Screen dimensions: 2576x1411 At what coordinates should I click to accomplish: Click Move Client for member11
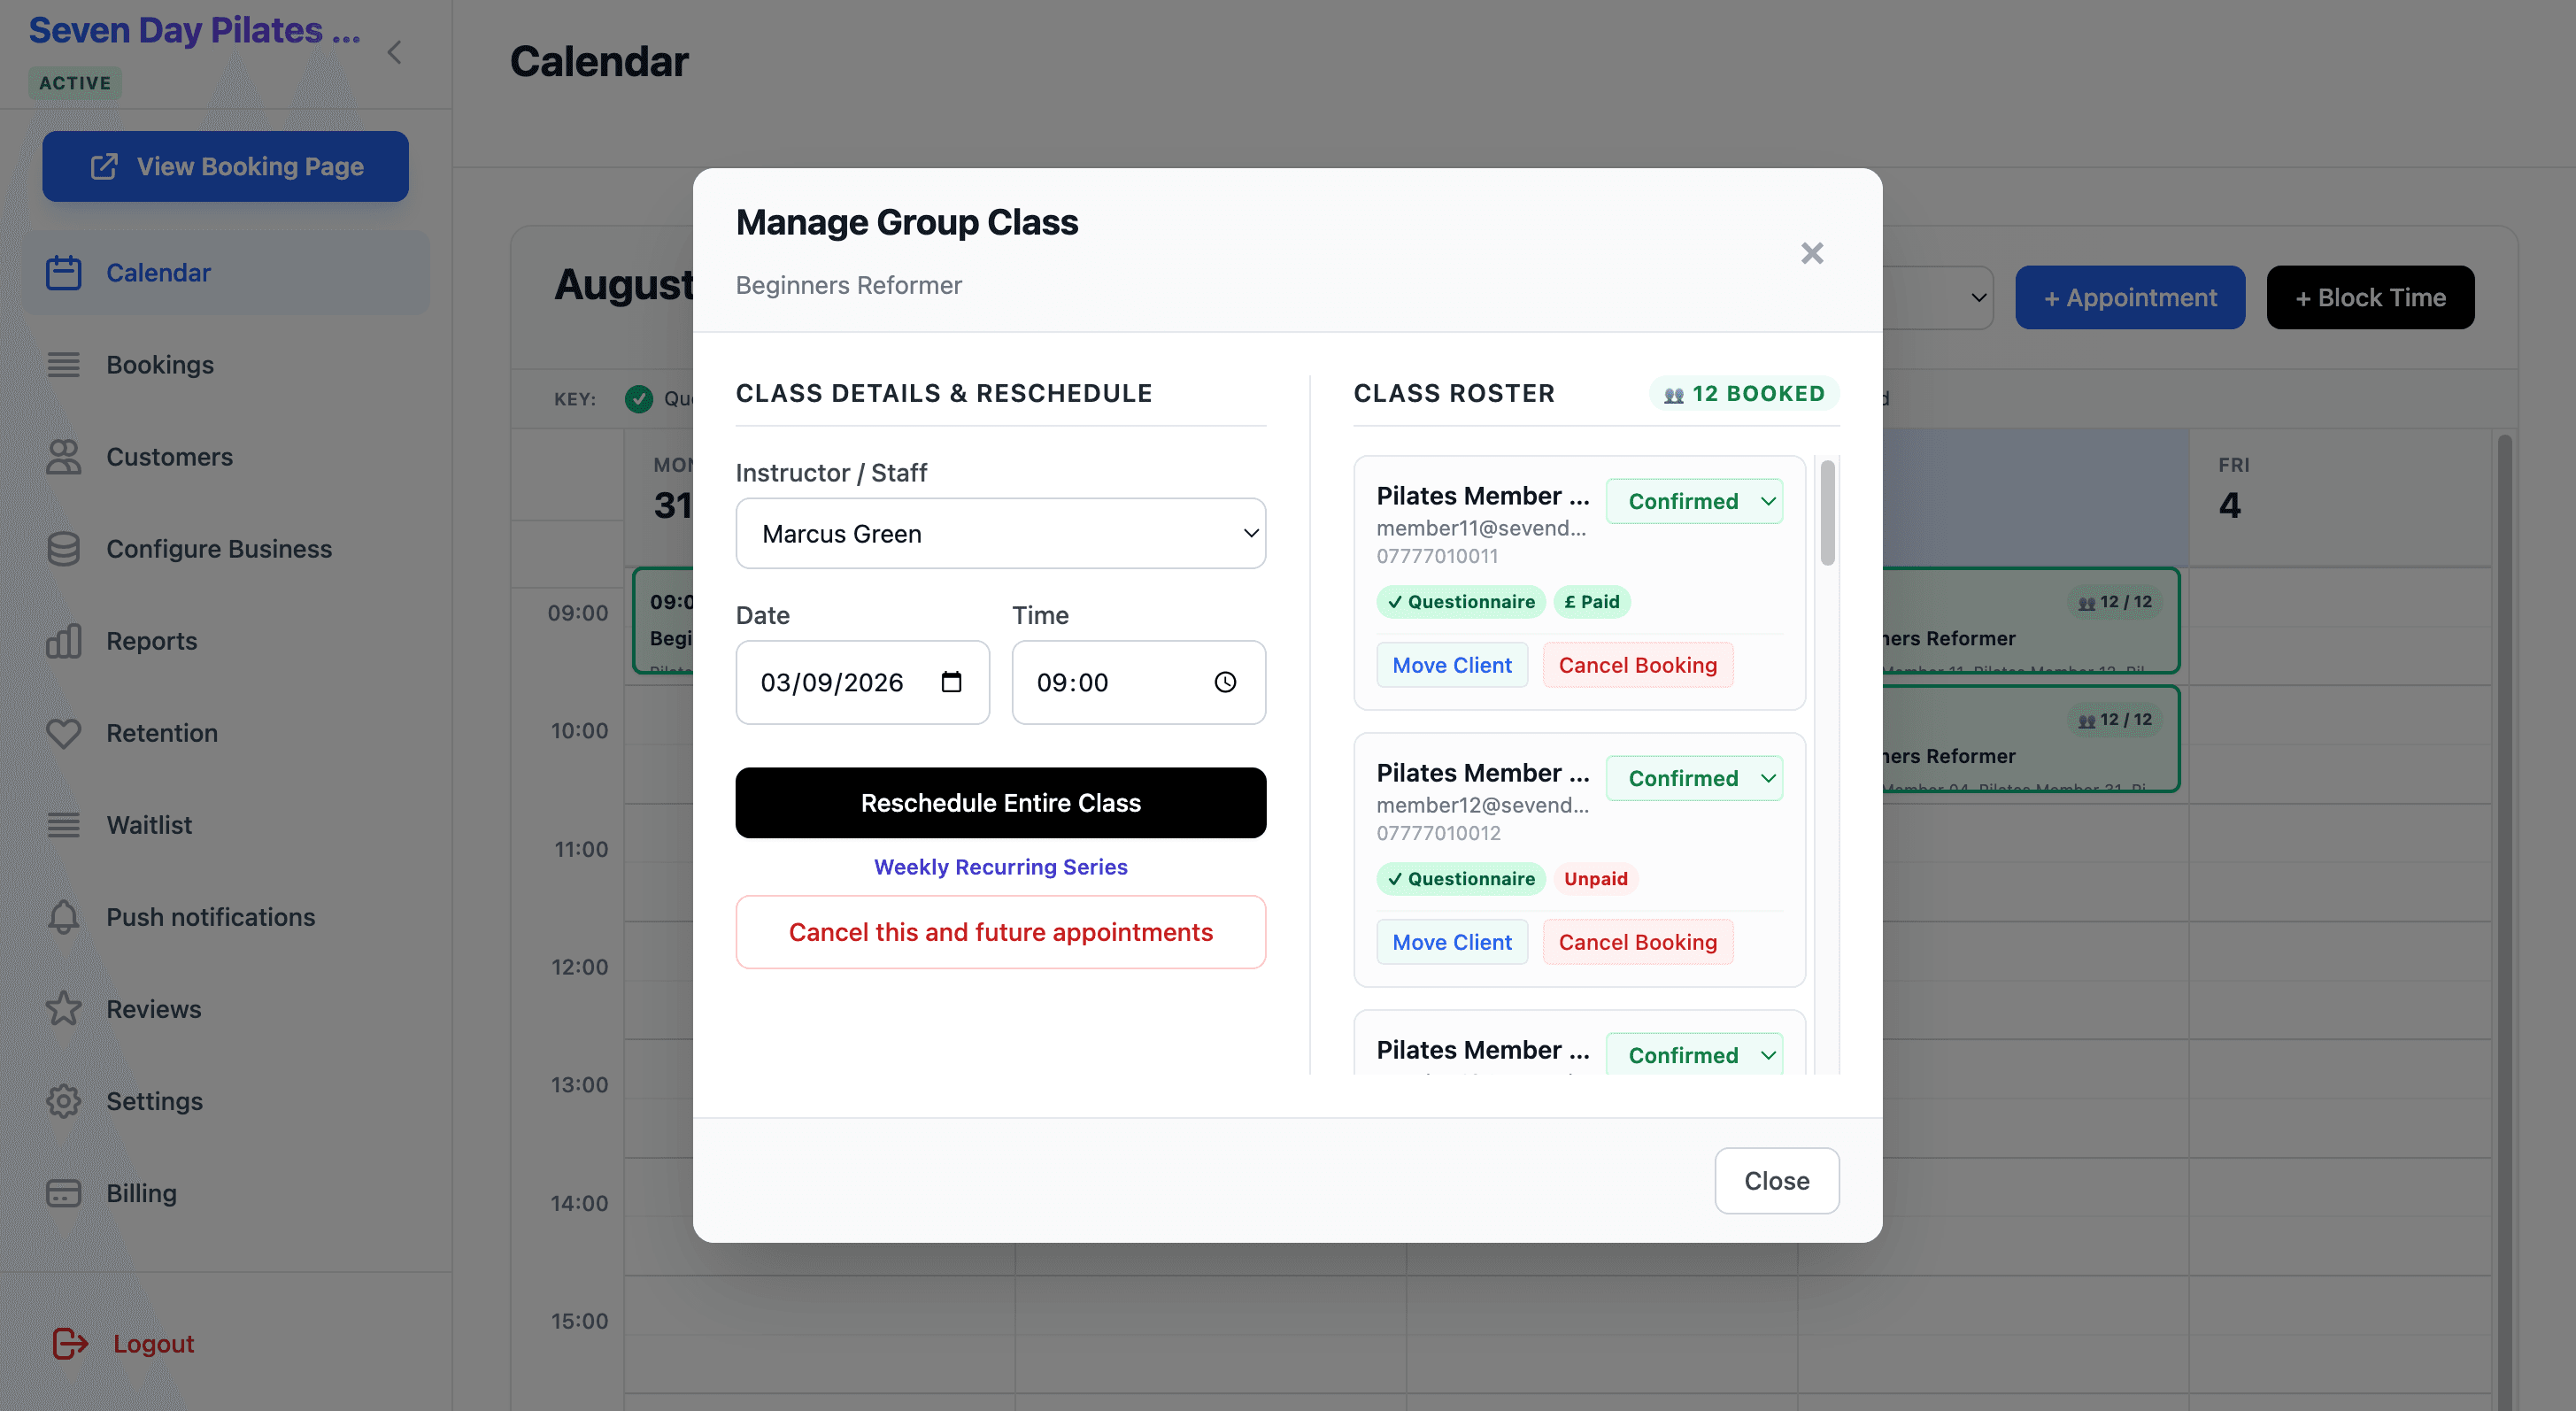click(1452, 665)
